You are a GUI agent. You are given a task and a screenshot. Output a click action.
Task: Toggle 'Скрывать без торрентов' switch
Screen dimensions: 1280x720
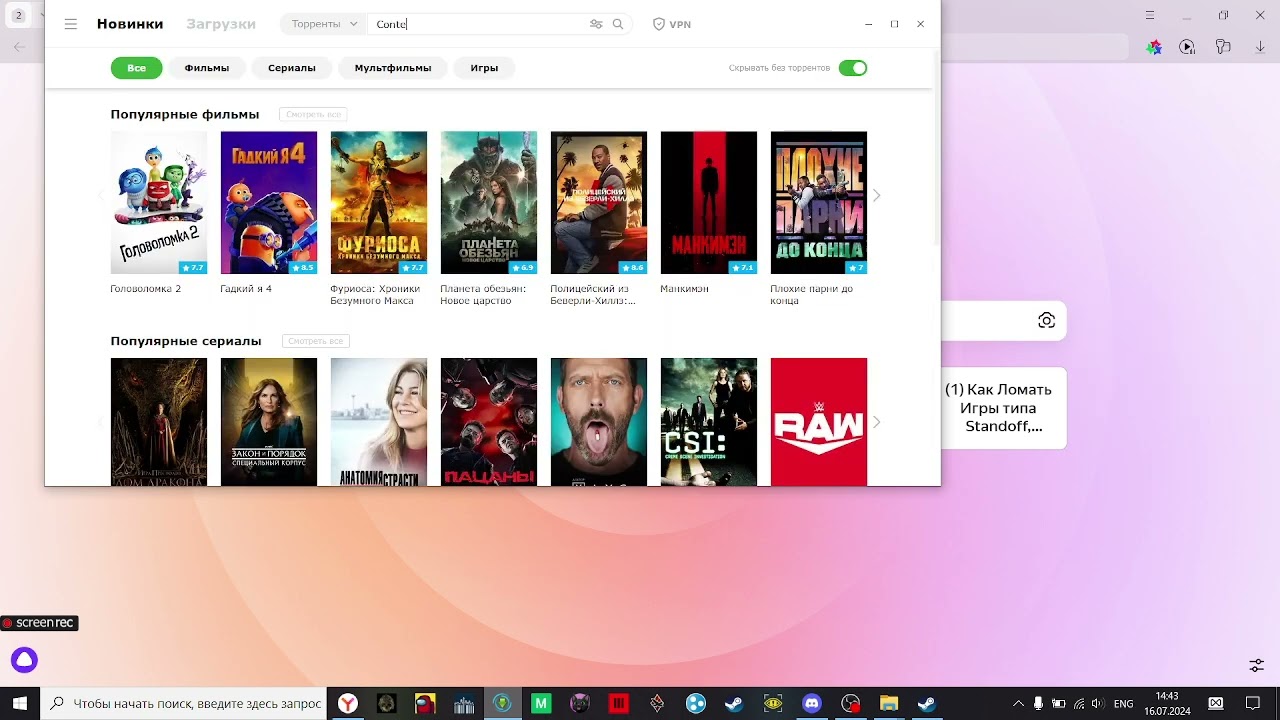(x=853, y=68)
